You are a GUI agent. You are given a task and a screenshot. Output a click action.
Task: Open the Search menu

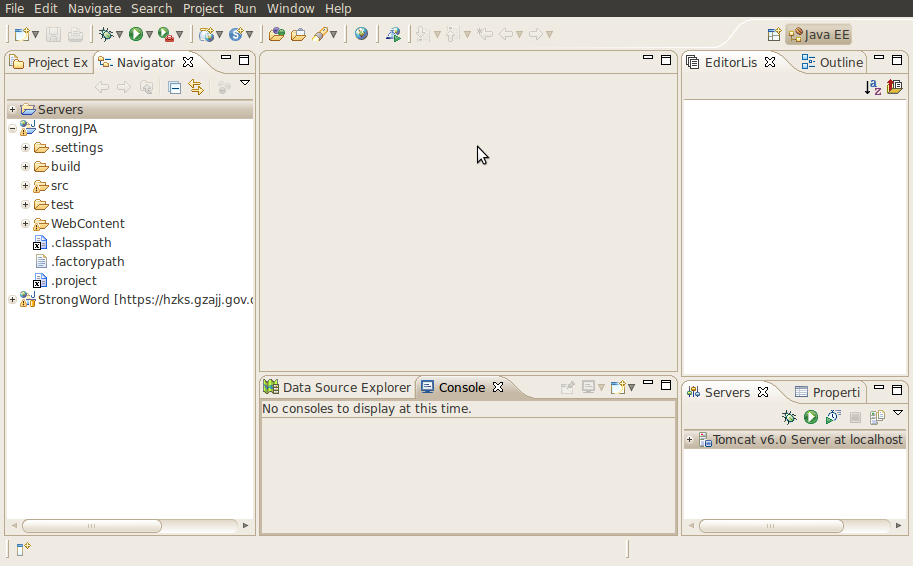[x=151, y=8]
